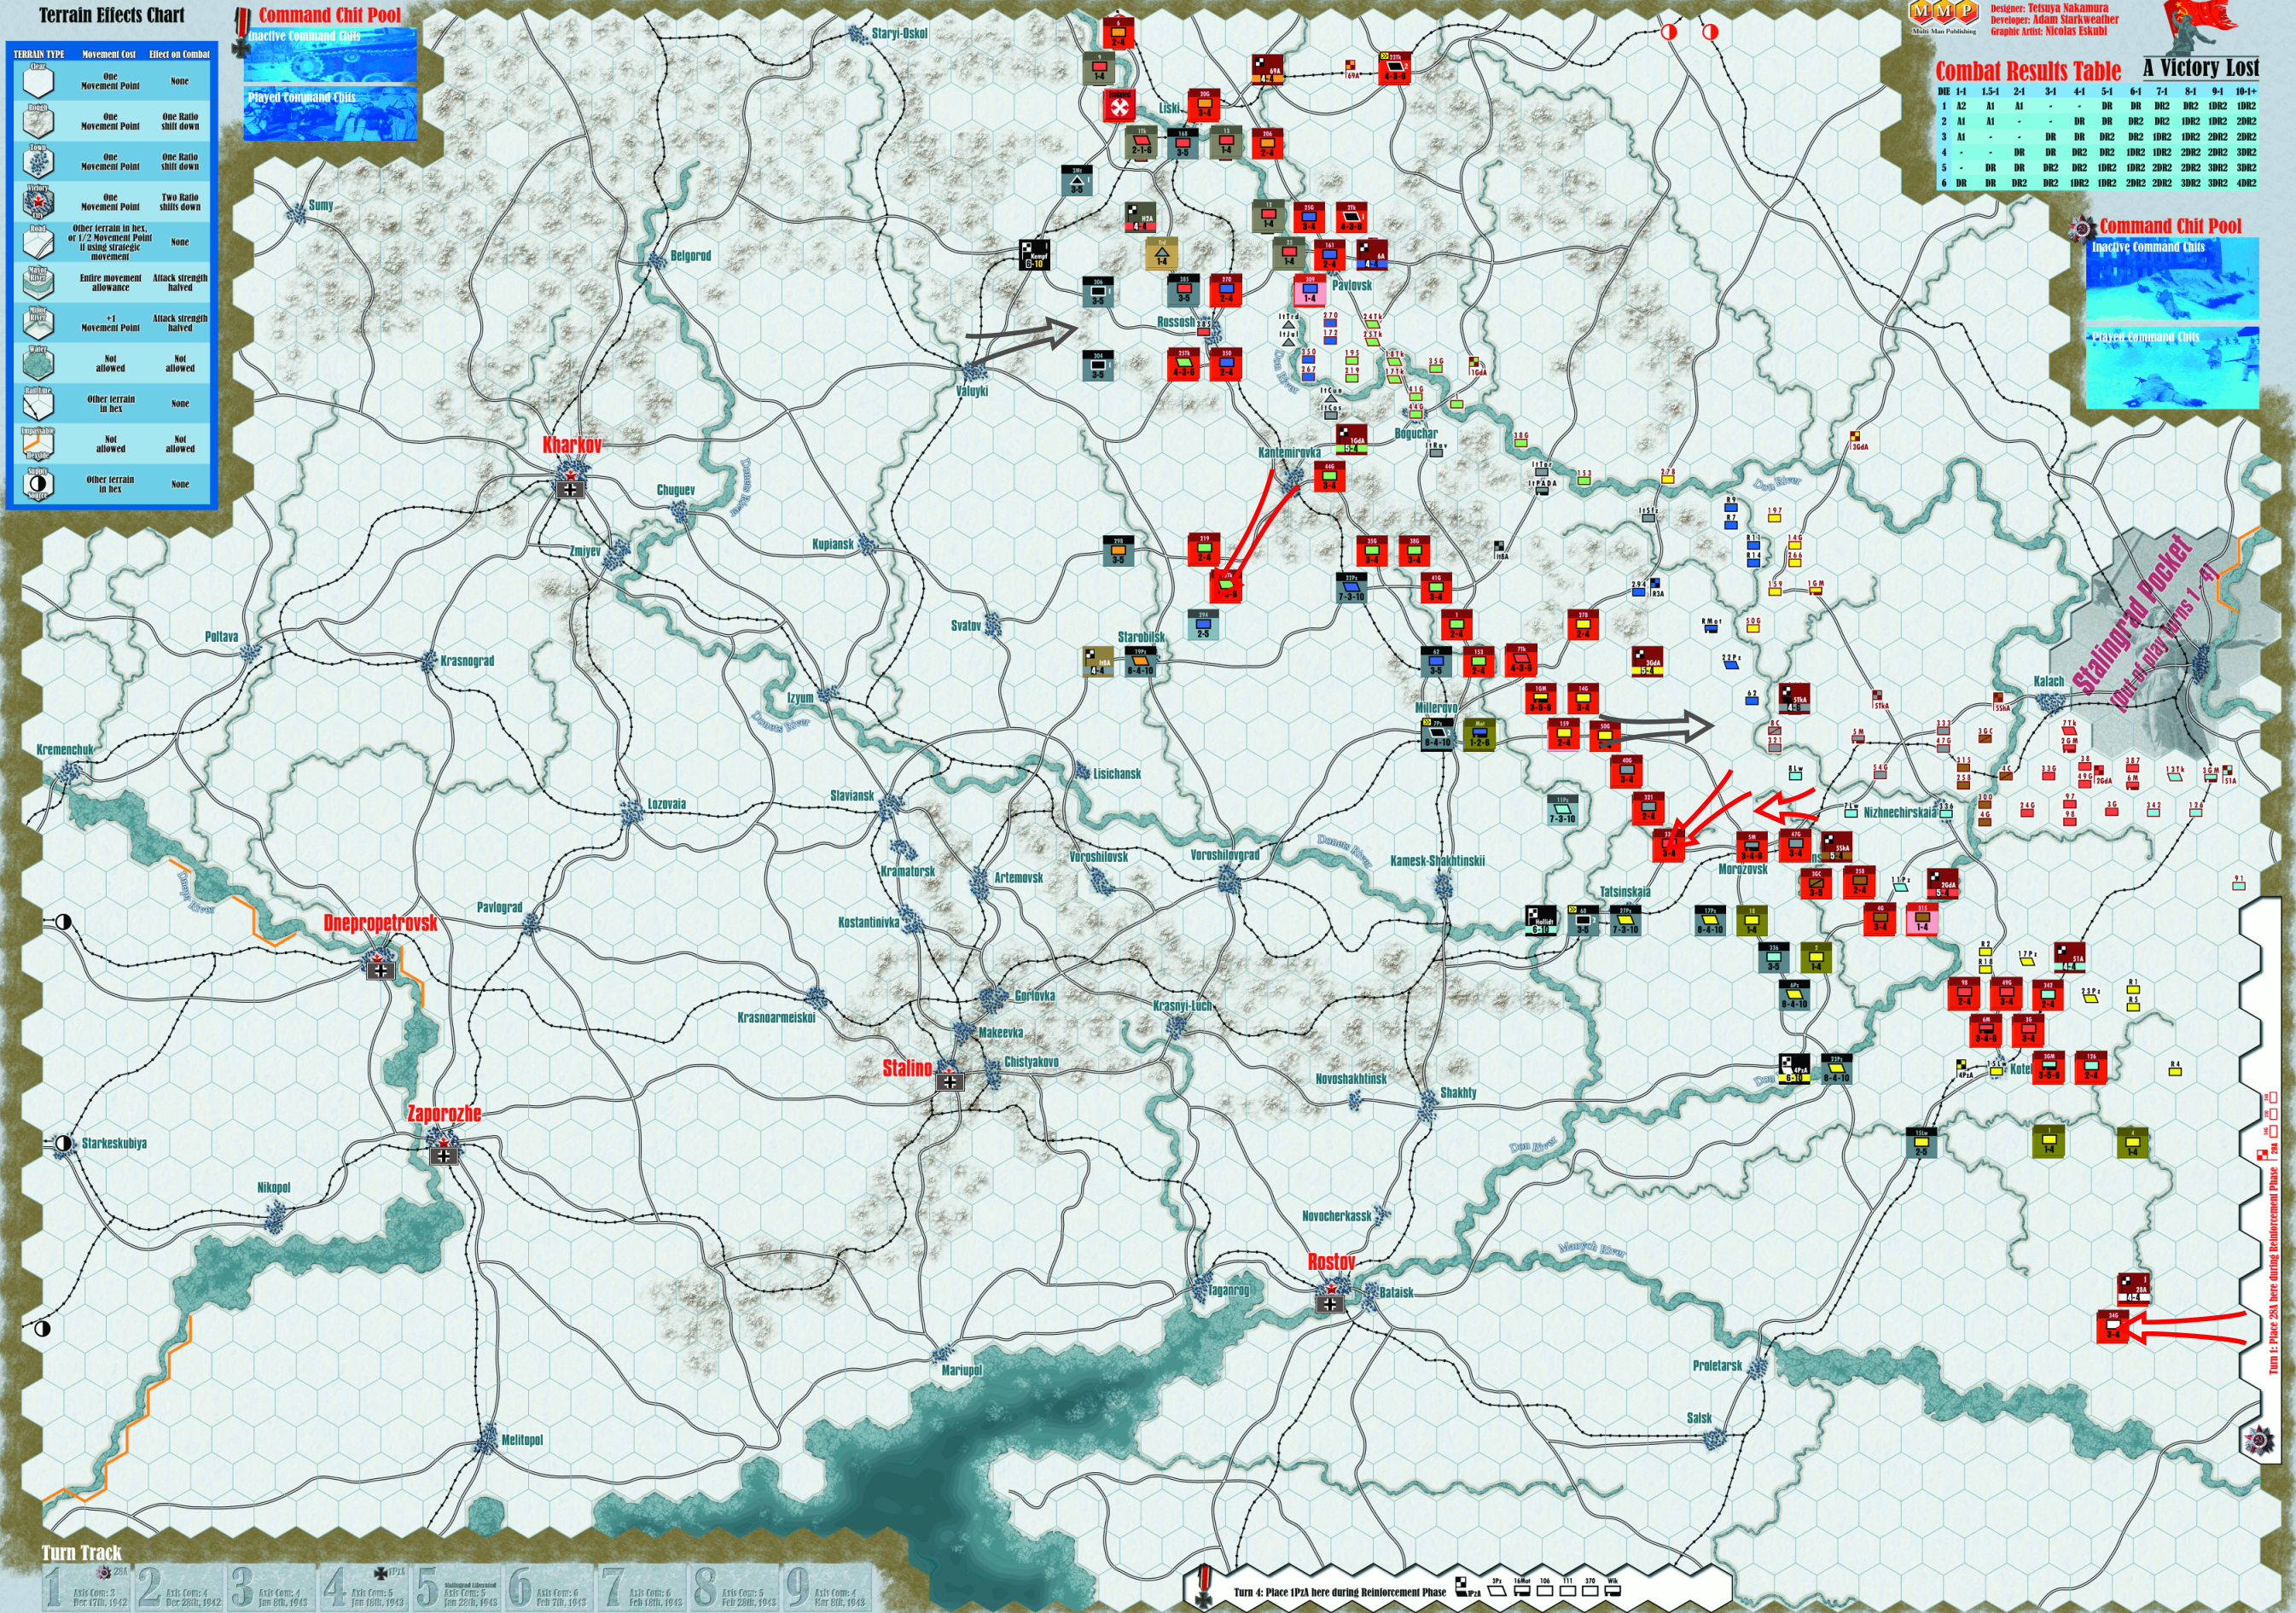Screen dimensions: 2296x1613
Task: Select the Isolated marker counter near Liski
Action: [1119, 105]
